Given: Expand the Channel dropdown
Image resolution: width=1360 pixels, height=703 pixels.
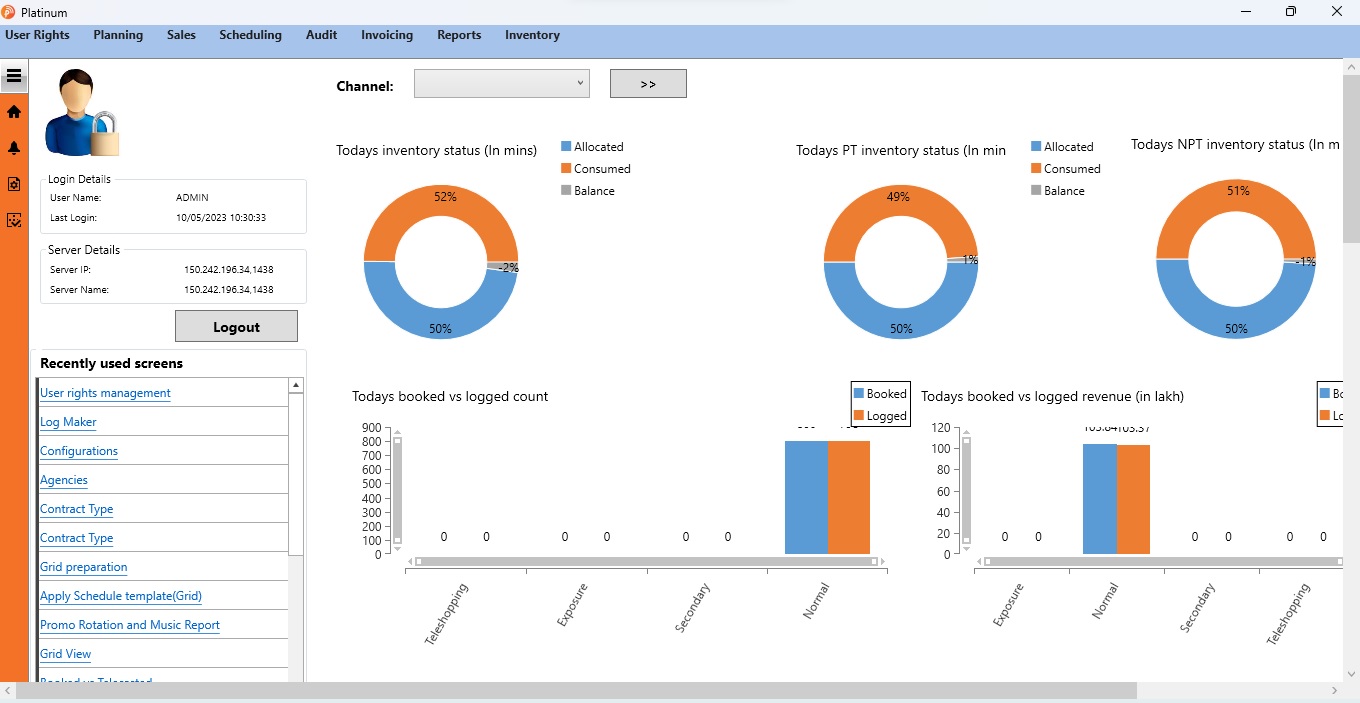Looking at the screenshot, I should click(x=501, y=84).
